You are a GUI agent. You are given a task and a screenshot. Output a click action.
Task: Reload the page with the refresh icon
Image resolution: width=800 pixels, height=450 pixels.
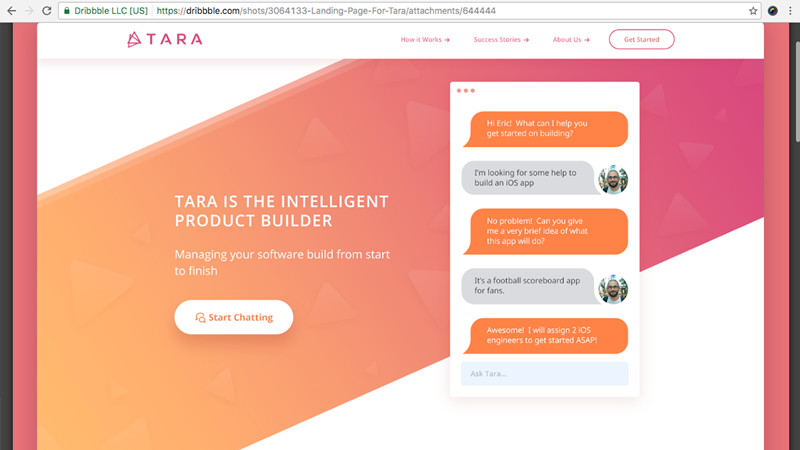[x=46, y=11]
